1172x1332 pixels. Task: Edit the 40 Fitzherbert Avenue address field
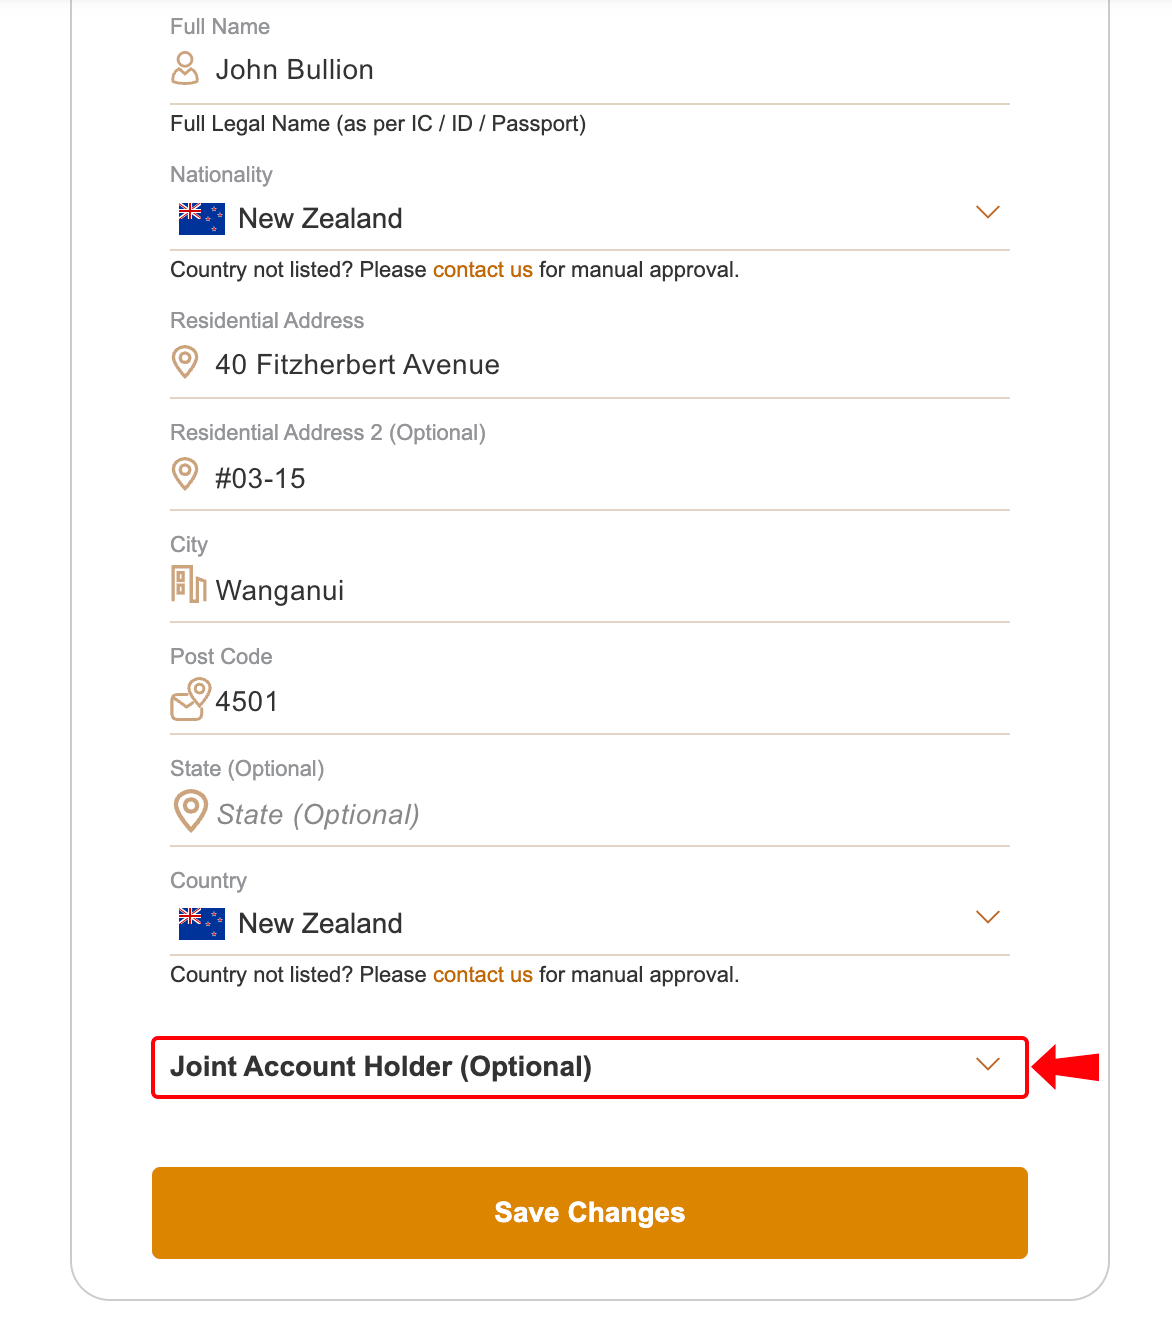(600, 365)
